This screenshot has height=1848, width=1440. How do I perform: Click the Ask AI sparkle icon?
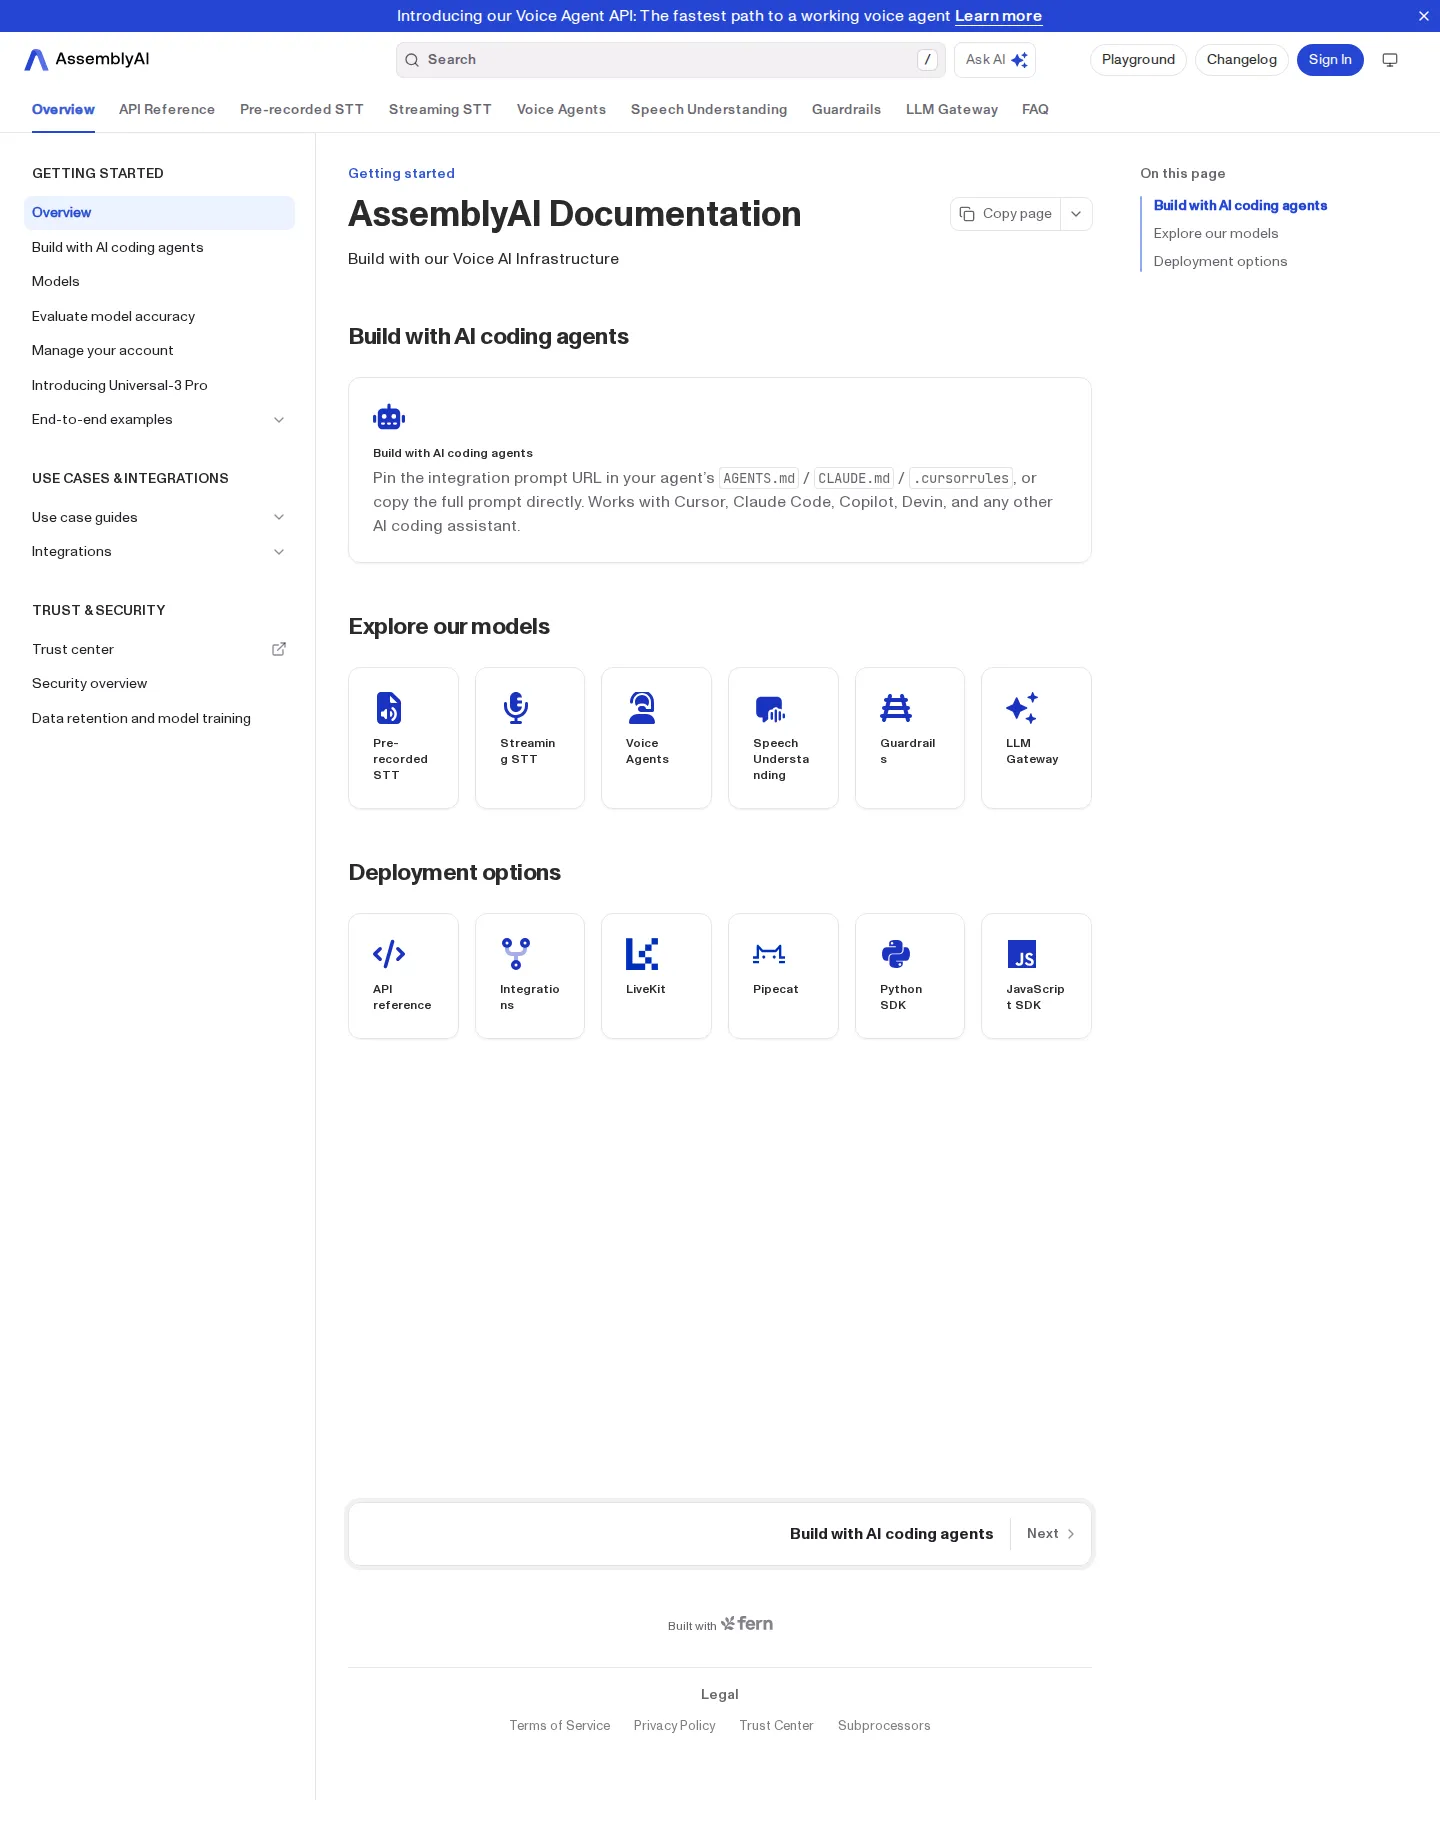click(x=1019, y=60)
